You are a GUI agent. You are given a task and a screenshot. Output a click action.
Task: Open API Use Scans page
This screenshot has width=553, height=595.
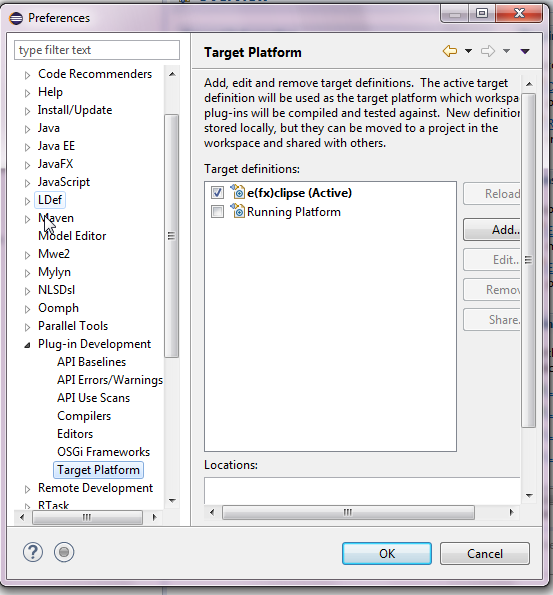(x=93, y=398)
